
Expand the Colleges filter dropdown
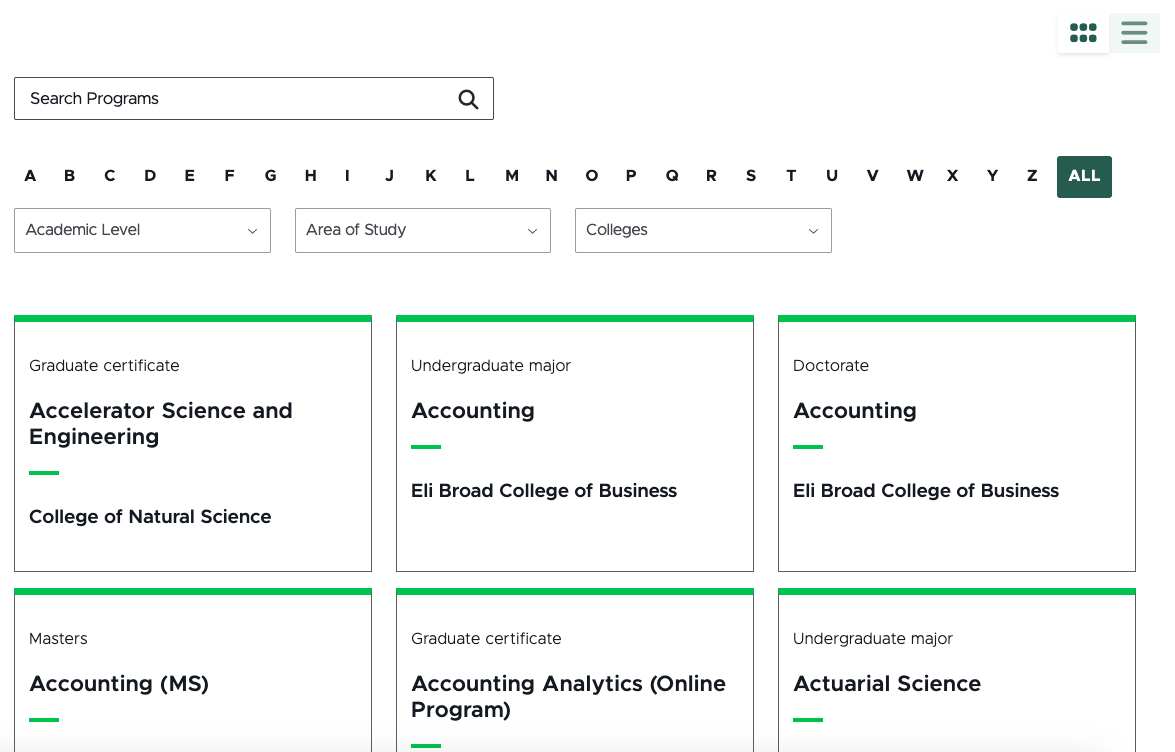pos(702,230)
